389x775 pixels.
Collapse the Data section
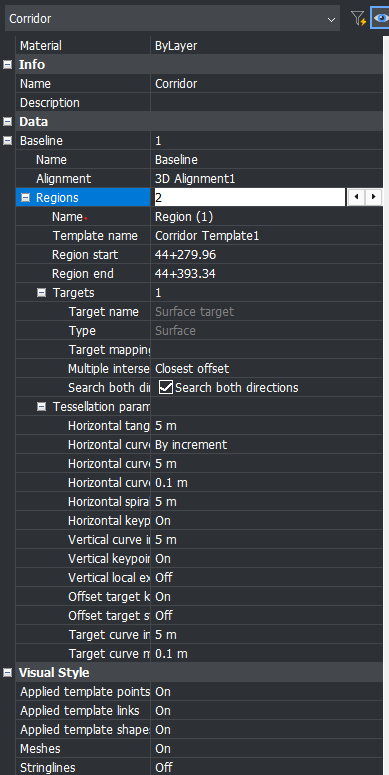click(7, 122)
